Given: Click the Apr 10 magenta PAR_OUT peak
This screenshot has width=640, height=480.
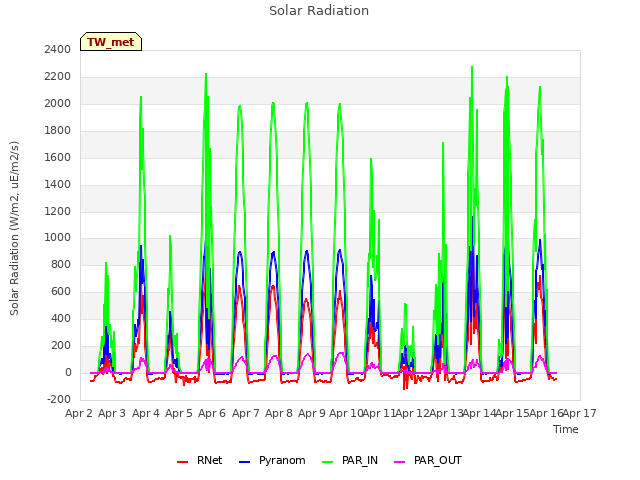Looking at the screenshot, I should tap(341, 353).
